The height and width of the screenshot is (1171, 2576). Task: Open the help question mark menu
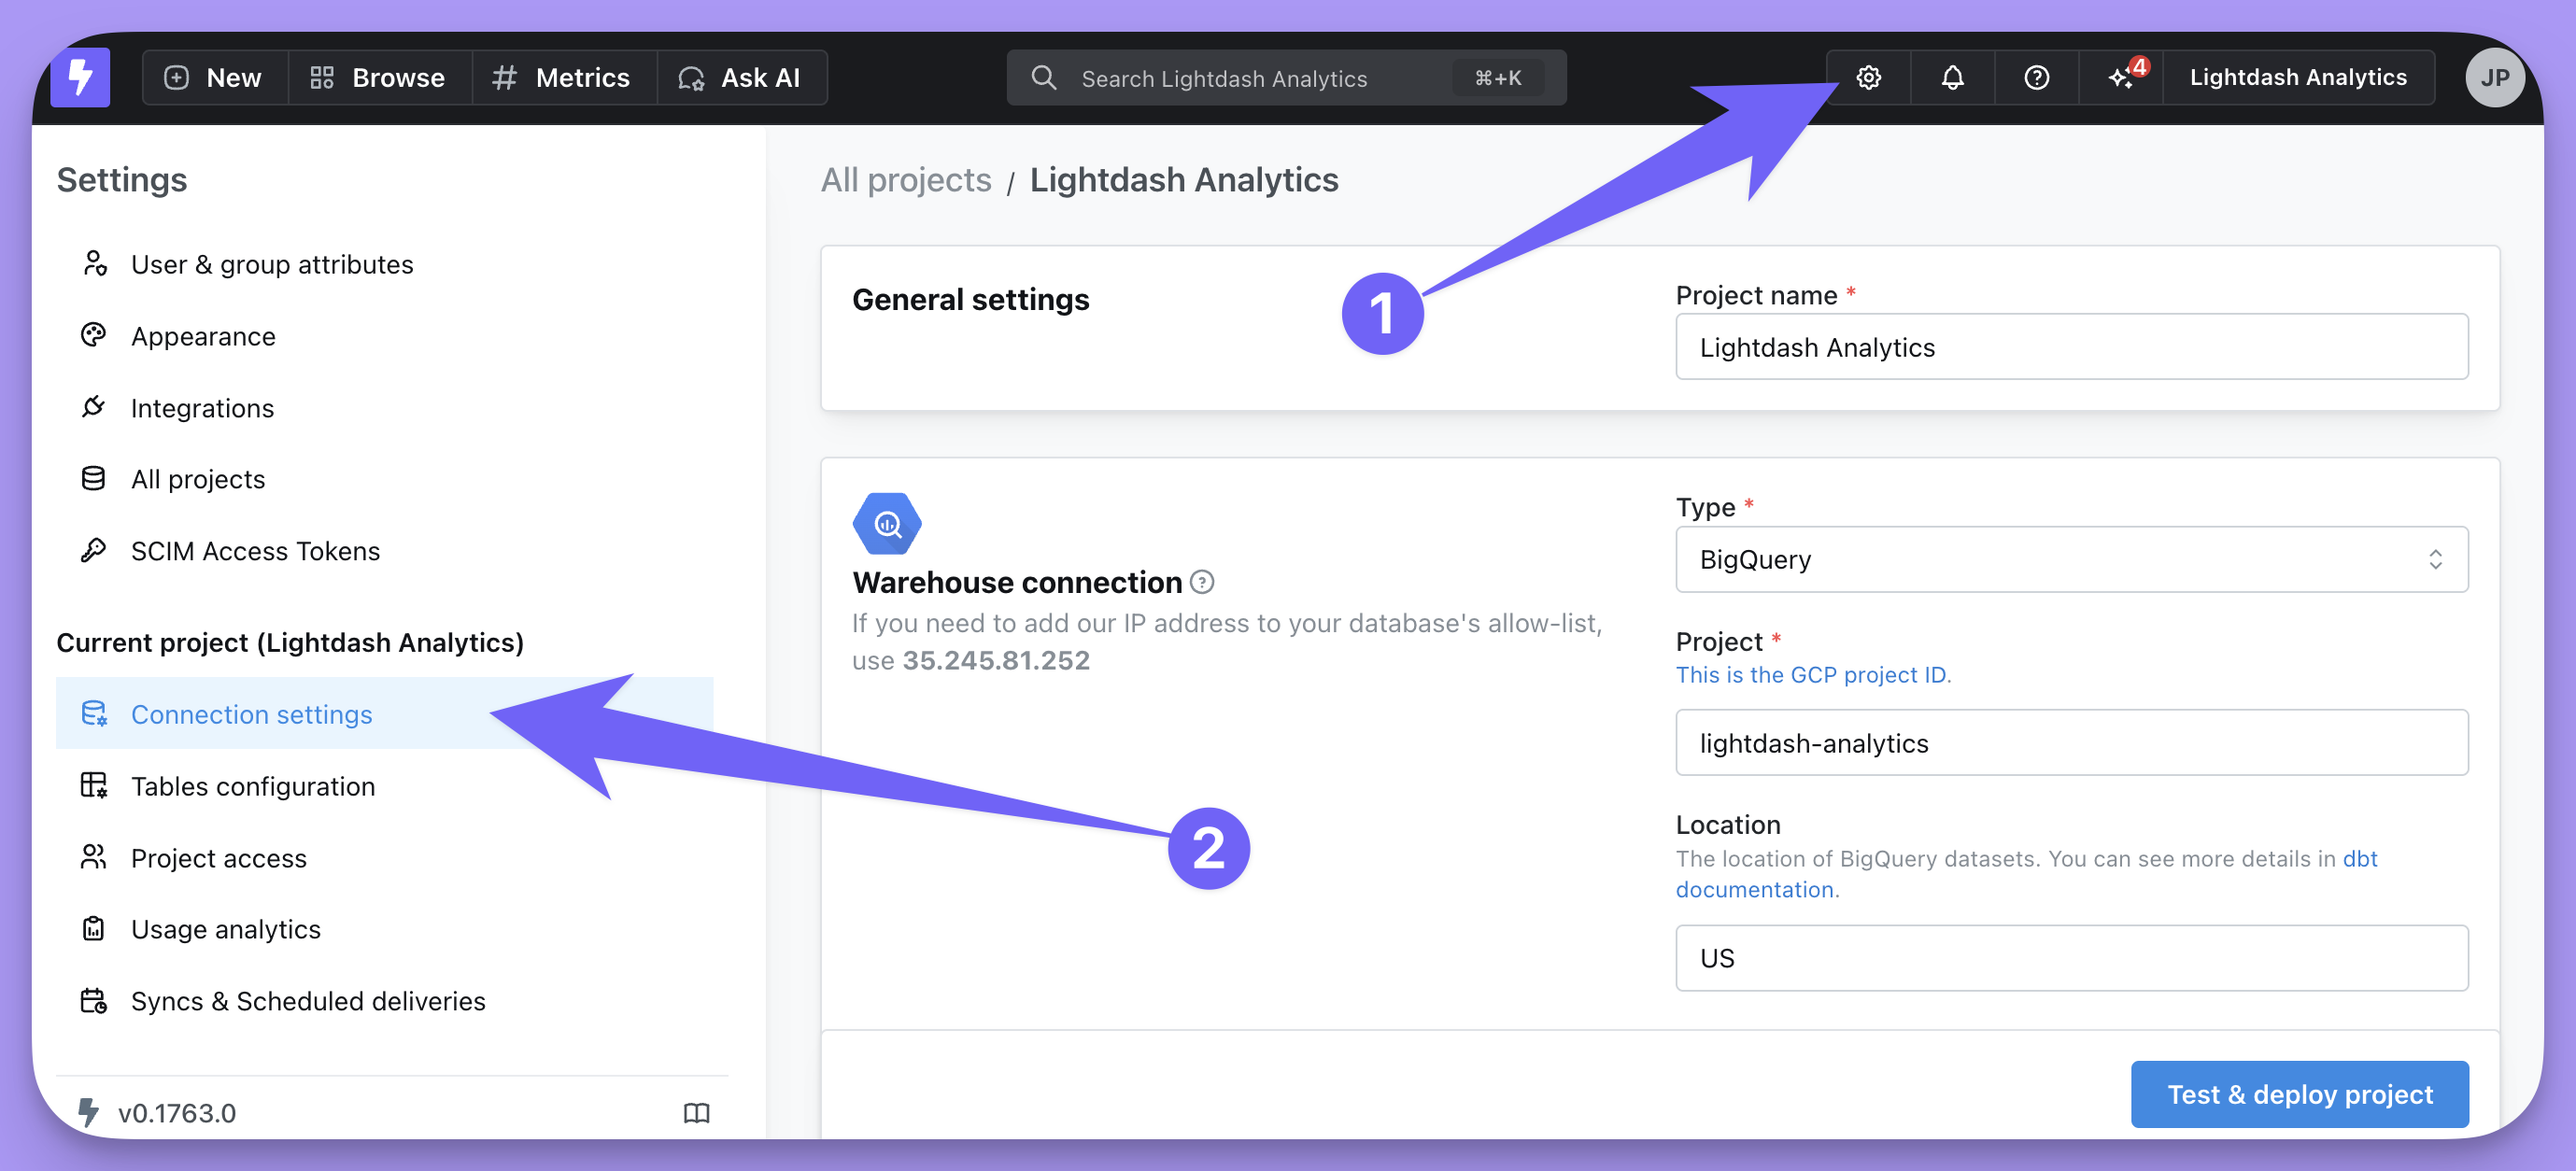pos(2036,78)
